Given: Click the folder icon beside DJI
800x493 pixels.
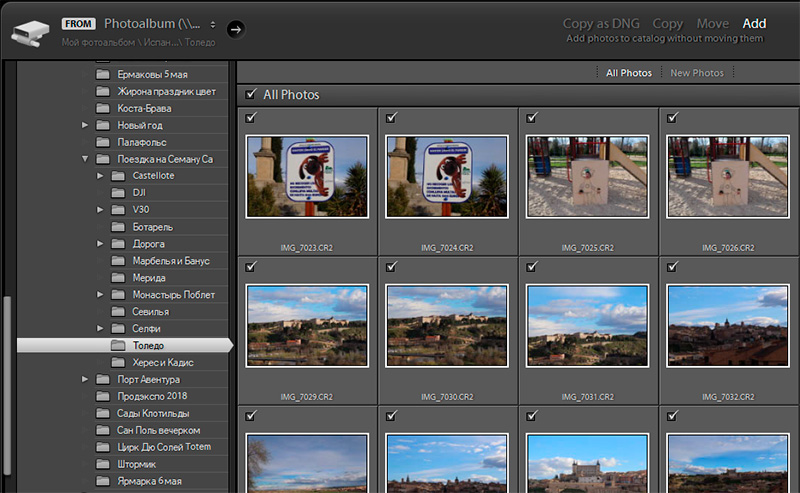Looking at the screenshot, I should pyautogui.click(x=117, y=193).
